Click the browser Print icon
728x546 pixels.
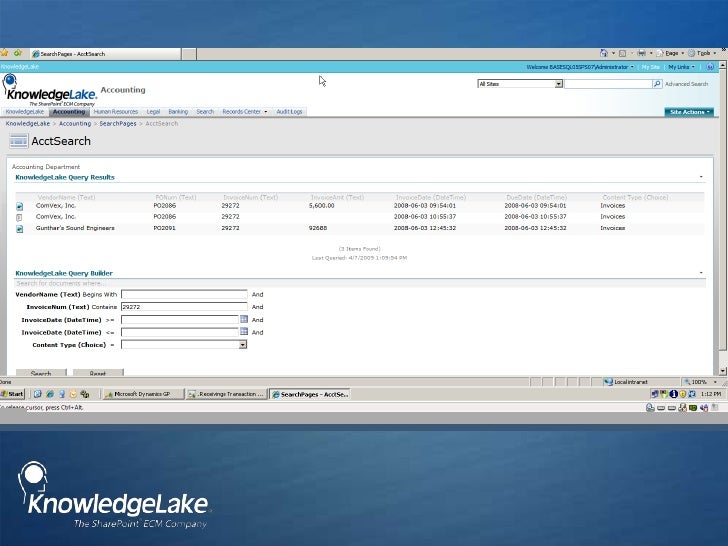pyautogui.click(x=641, y=53)
